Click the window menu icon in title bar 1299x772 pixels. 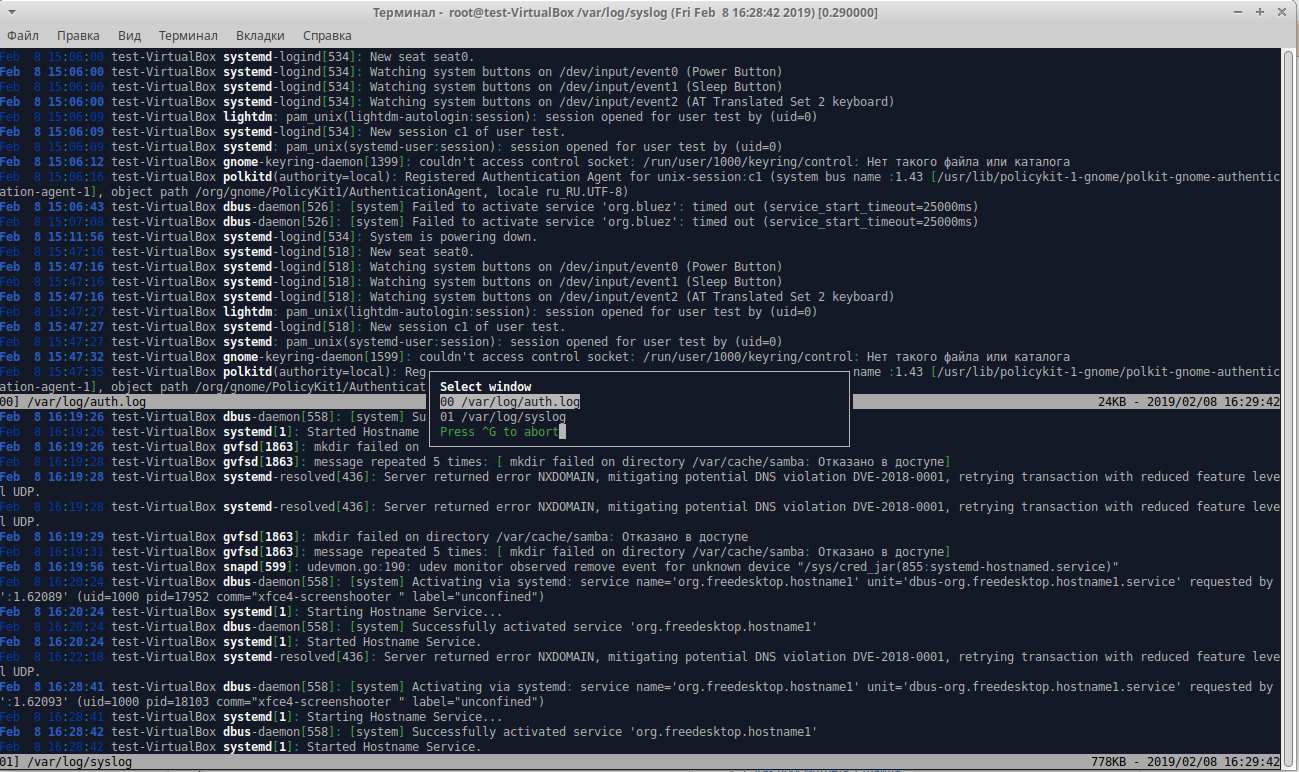(13, 12)
